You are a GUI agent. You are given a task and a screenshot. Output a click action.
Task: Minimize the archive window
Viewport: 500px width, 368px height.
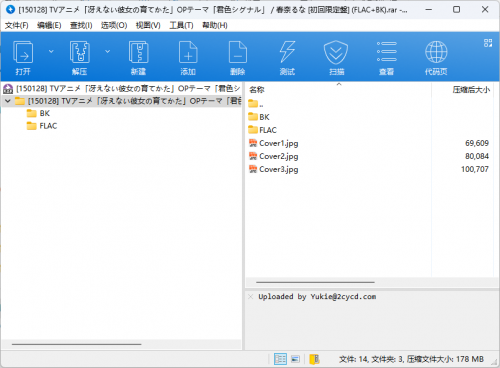point(429,9)
